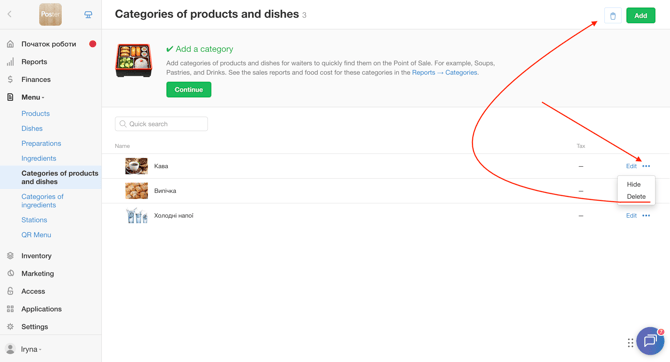
Task: Open Ingredients page
Action: (x=39, y=158)
